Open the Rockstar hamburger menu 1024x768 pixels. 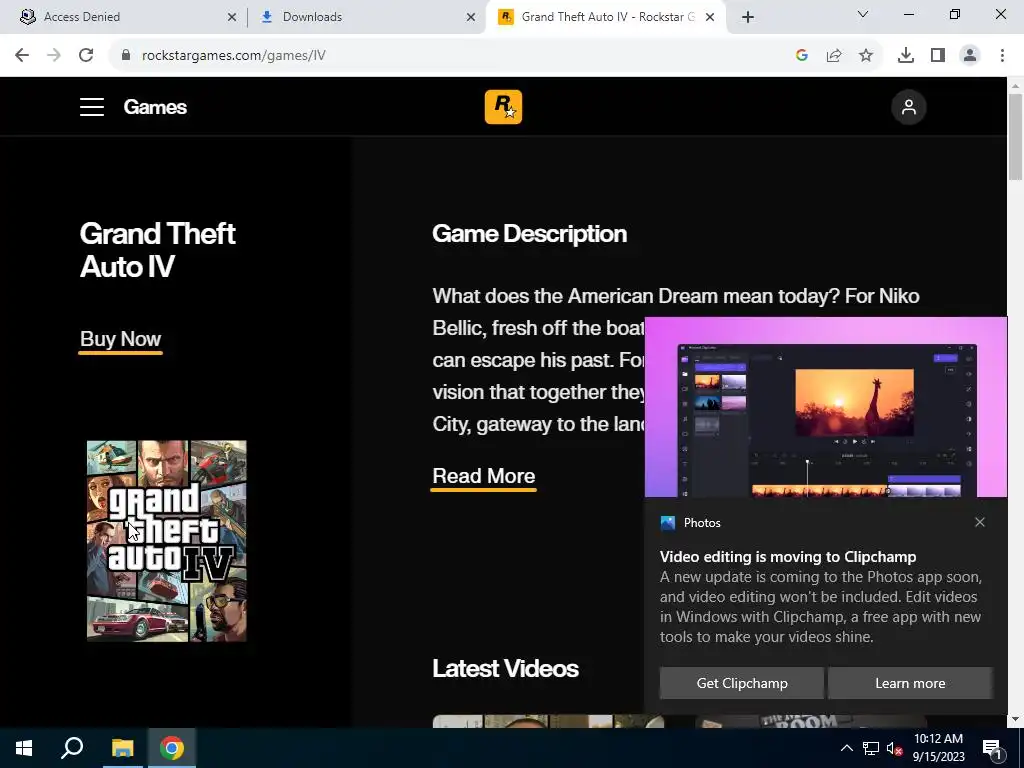pos(92,107)
